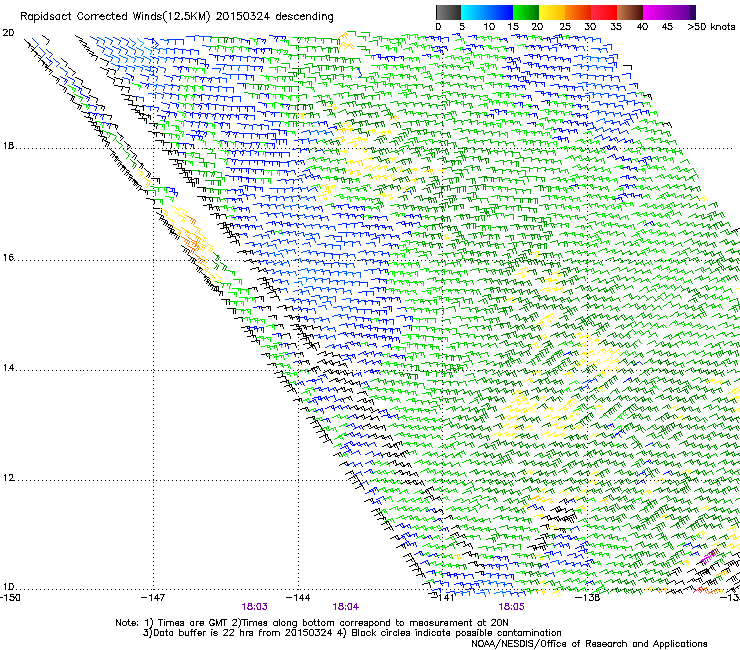Image resolution: width=740 pixels, height=650 pixels.
Task: Click the gray 0-5 knots color swatch
Action: 449,12
